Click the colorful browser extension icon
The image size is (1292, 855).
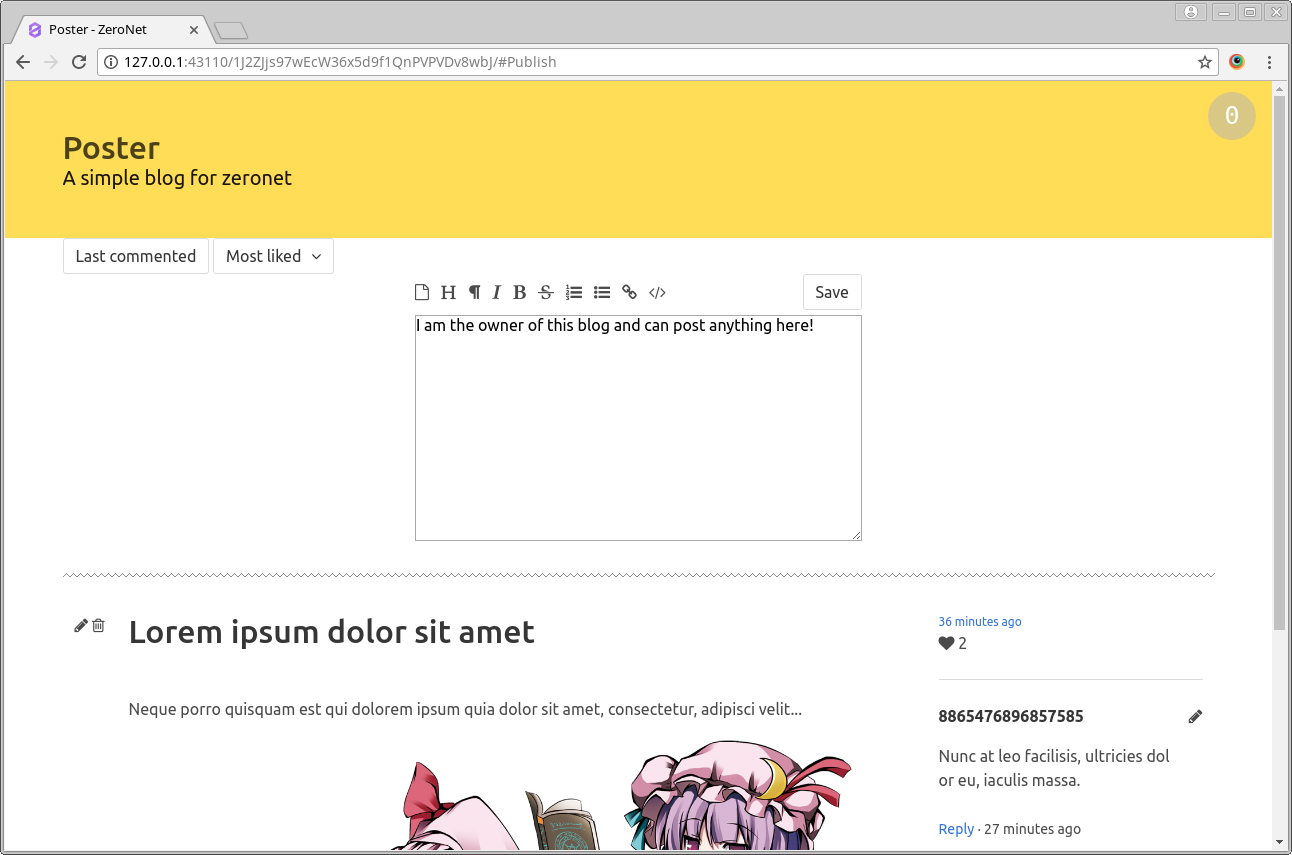1237,62
